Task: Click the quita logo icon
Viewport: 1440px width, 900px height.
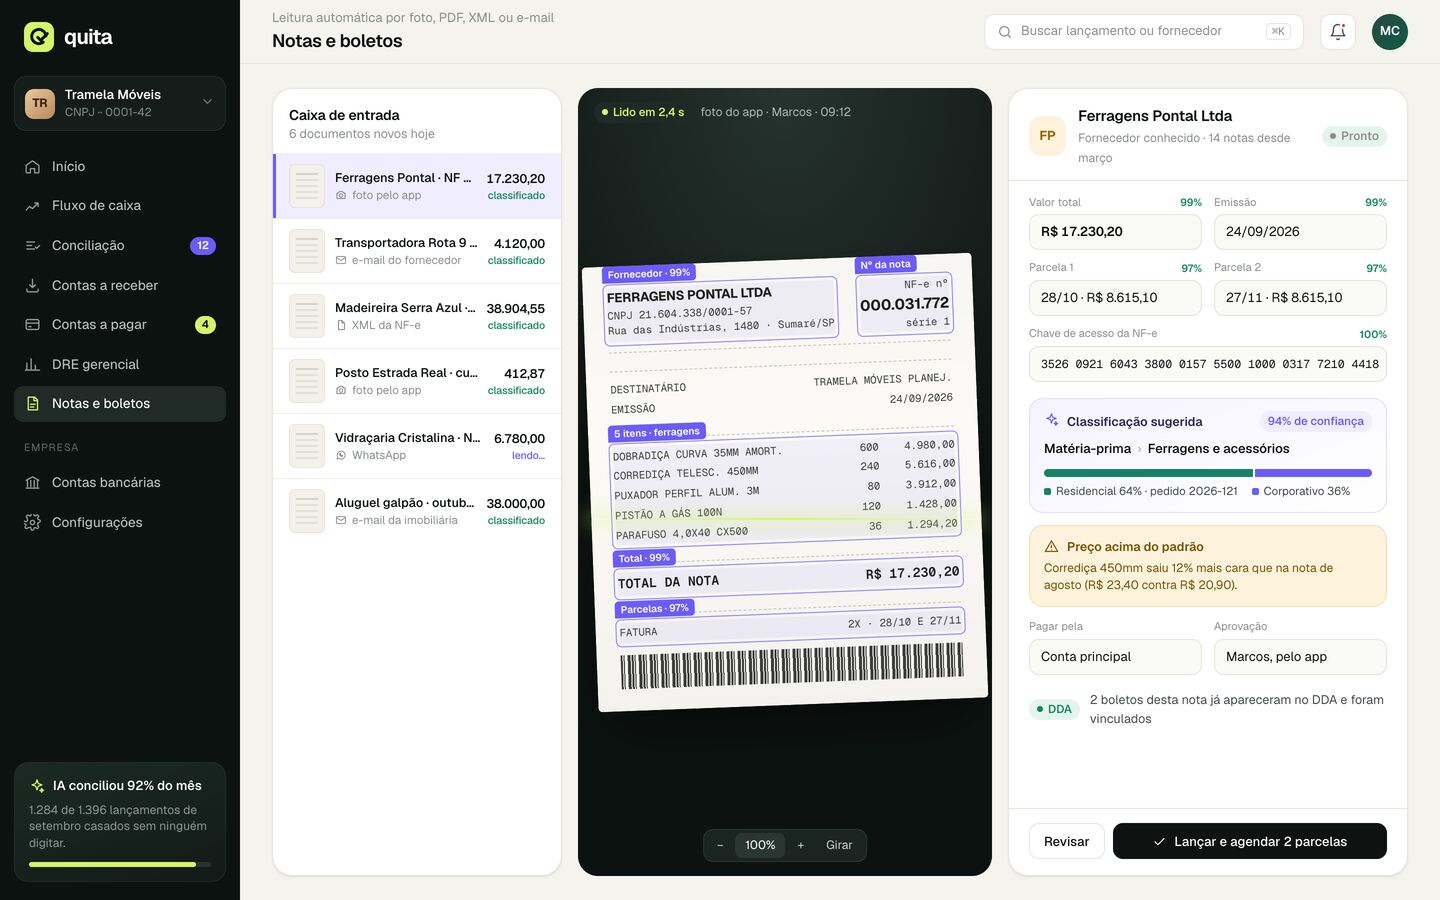Action: point(39,37)
